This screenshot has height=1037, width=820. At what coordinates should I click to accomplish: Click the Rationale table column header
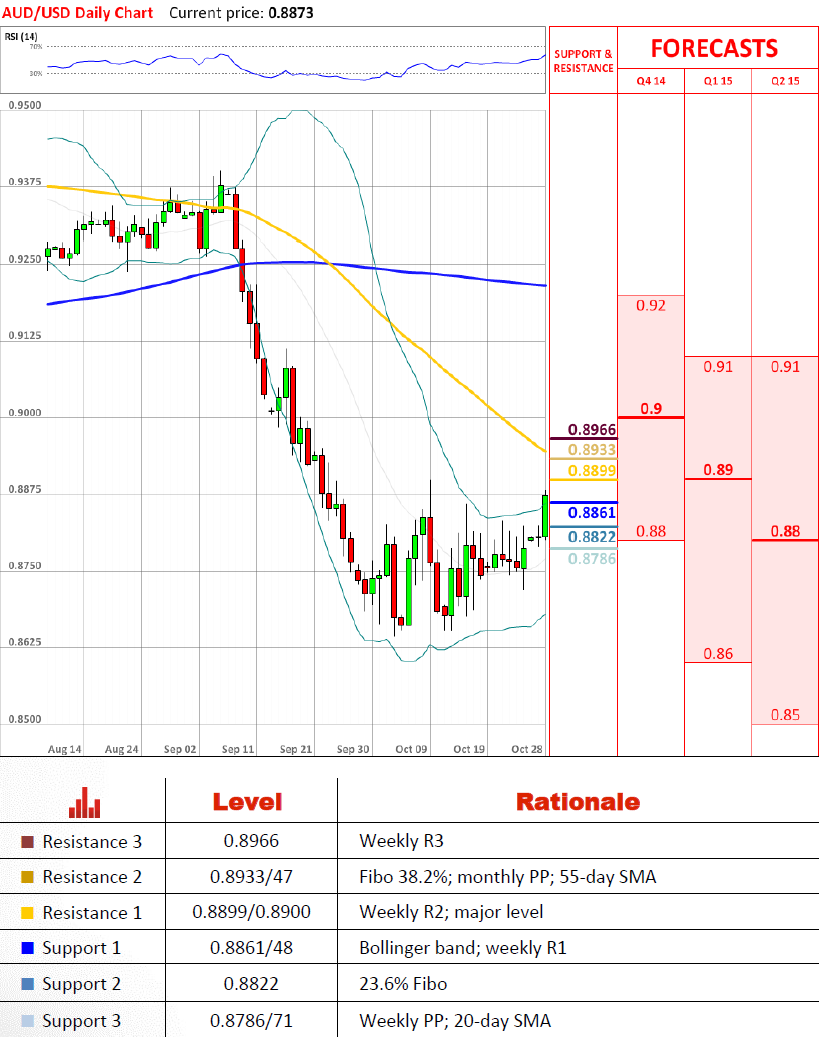click(x=578, y=802)
